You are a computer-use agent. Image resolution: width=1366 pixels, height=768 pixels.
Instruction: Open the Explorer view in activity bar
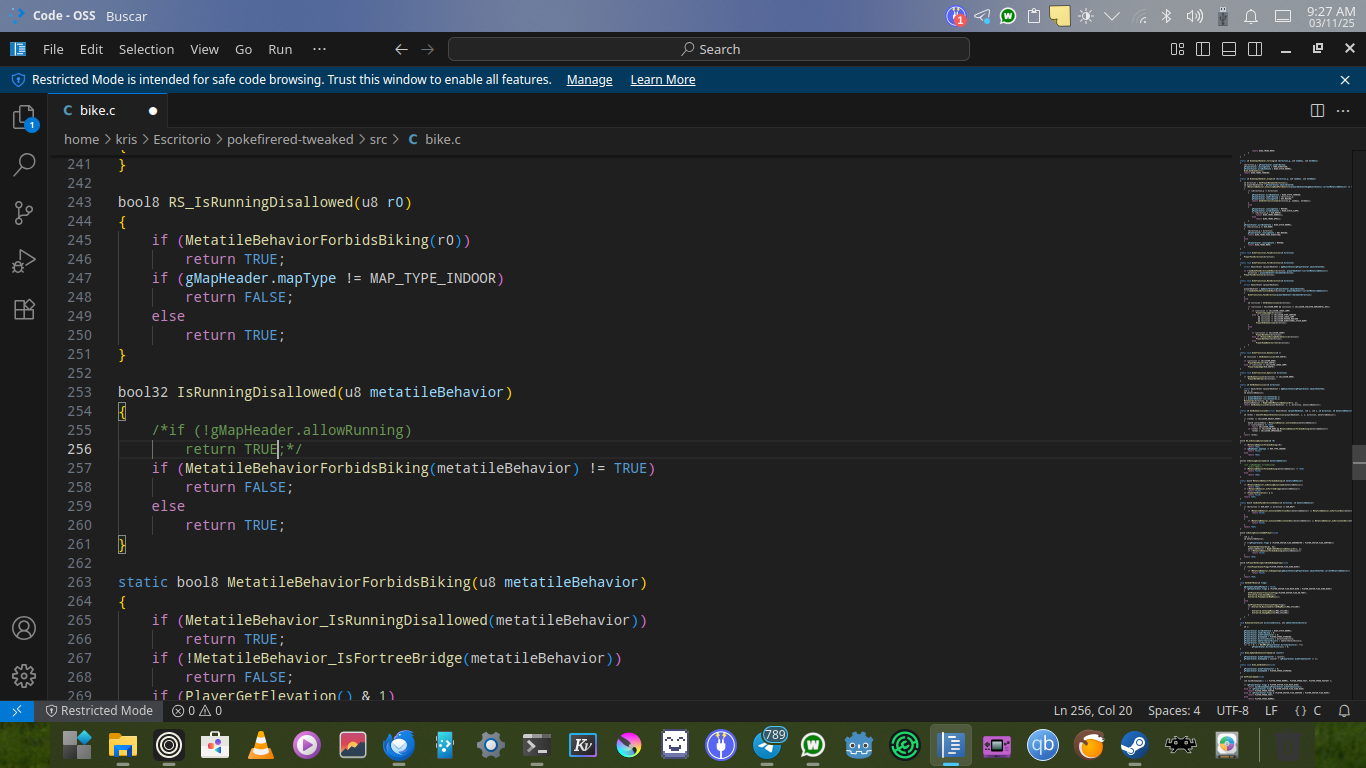(24, 118)
